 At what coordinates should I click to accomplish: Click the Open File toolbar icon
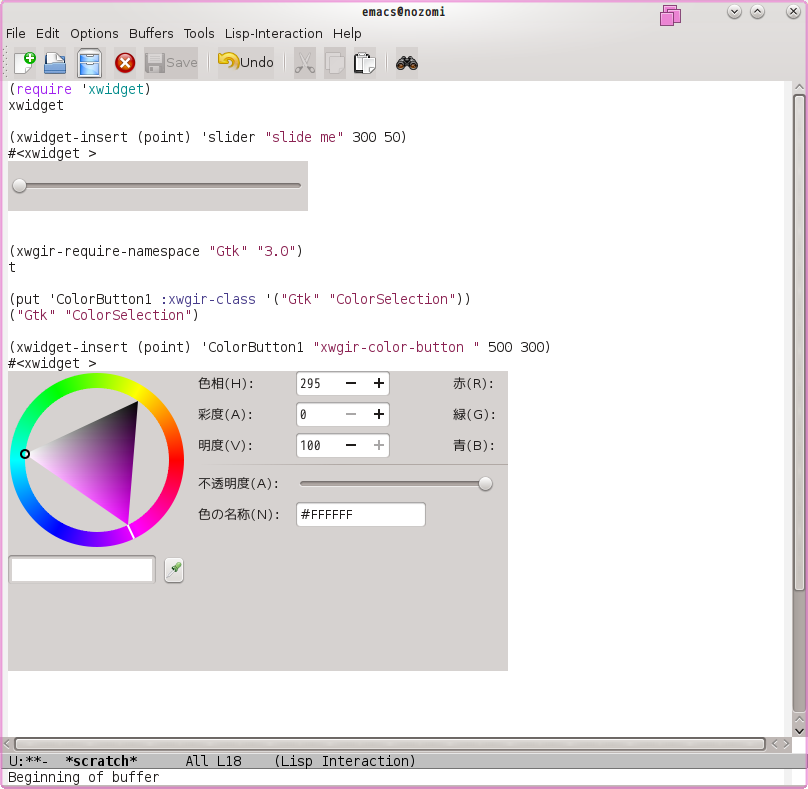tap(55, 63)
